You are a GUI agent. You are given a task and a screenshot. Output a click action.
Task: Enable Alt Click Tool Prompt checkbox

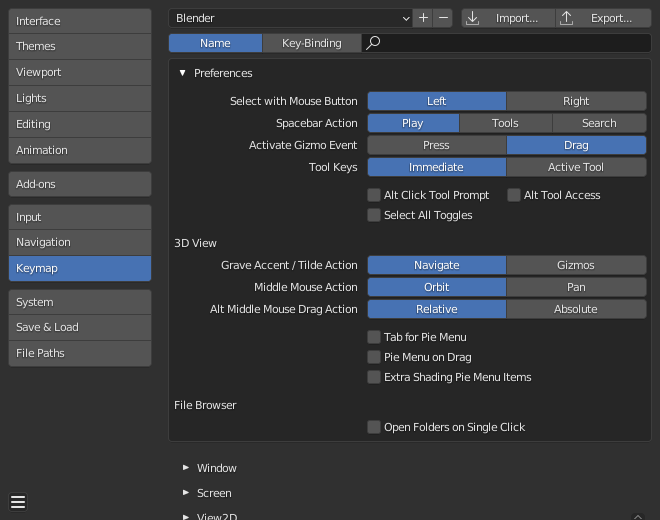tap(375, 195)
